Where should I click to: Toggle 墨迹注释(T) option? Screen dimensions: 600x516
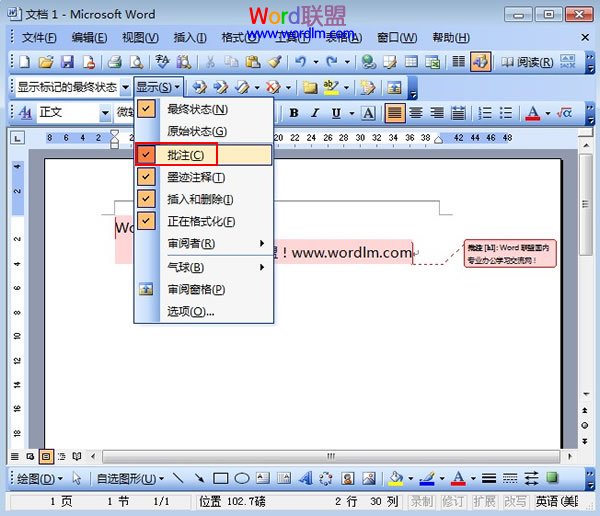click(x=204, y=177)
